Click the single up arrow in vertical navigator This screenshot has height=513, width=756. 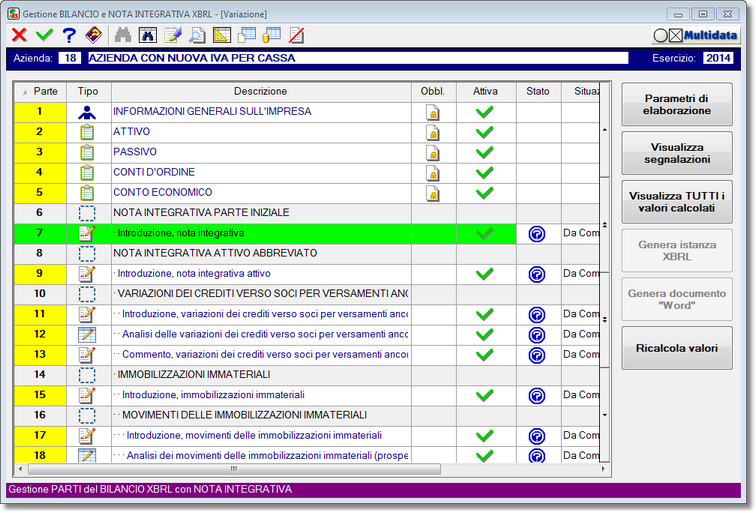605,130
